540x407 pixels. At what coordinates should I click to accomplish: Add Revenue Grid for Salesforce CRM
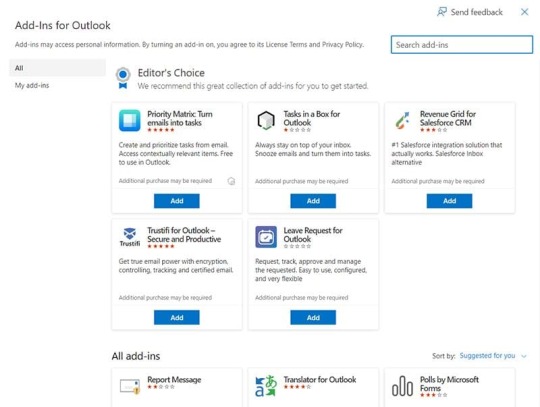449,201
